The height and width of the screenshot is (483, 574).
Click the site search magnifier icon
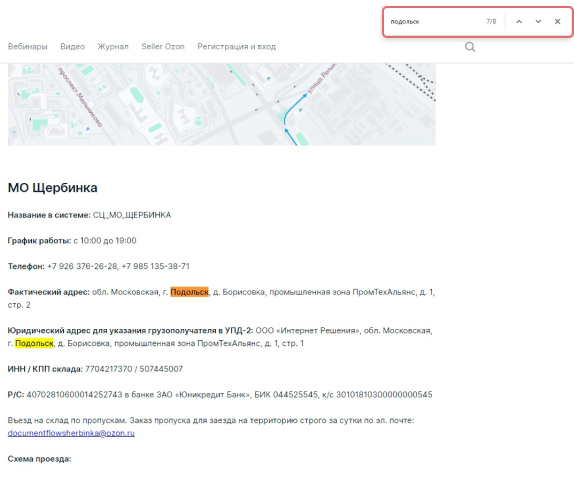click(470, 47)
